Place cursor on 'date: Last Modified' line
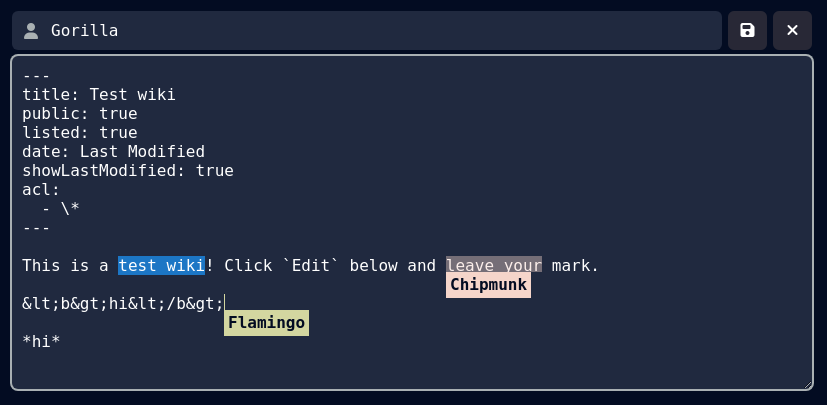The image size is (827, 405). [113, 152]
